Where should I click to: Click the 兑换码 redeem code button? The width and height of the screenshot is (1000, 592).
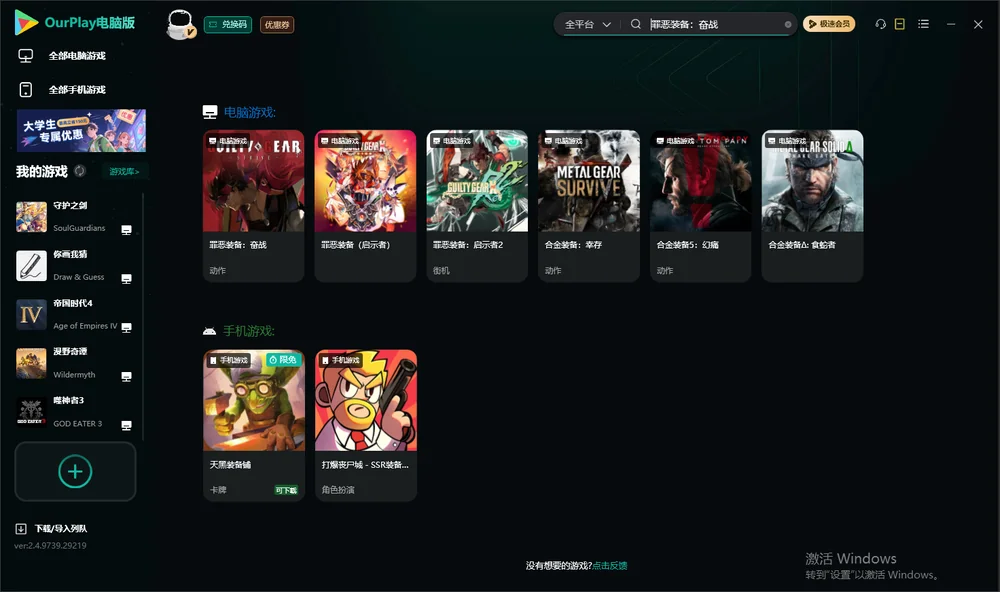click(228, 24)
